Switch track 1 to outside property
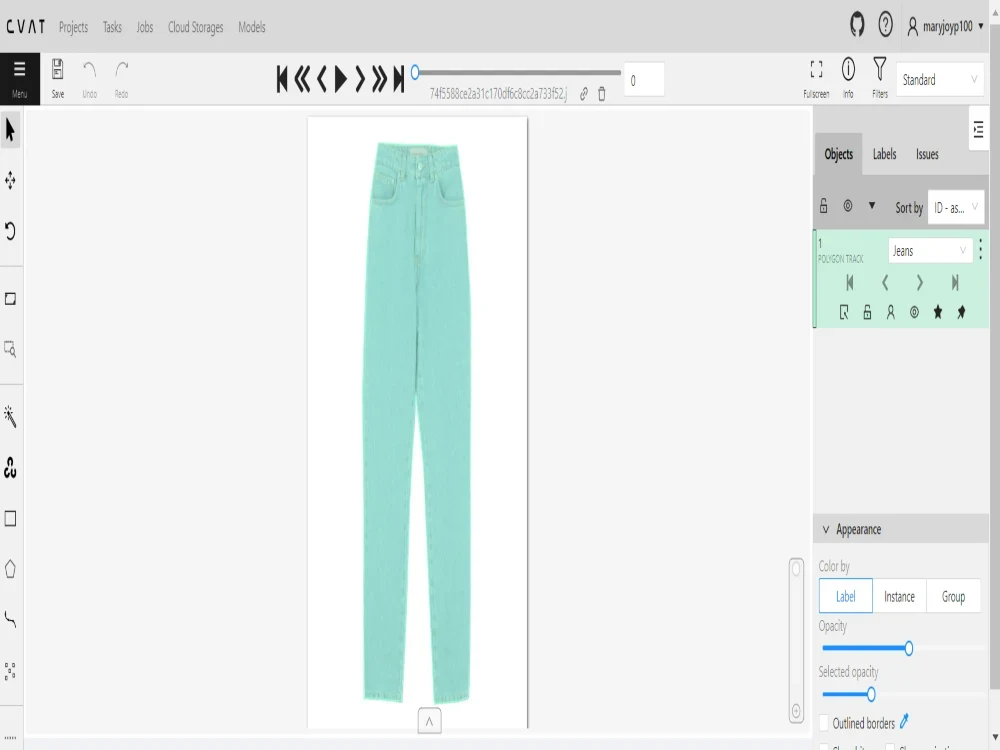 [x=844, y=312]
